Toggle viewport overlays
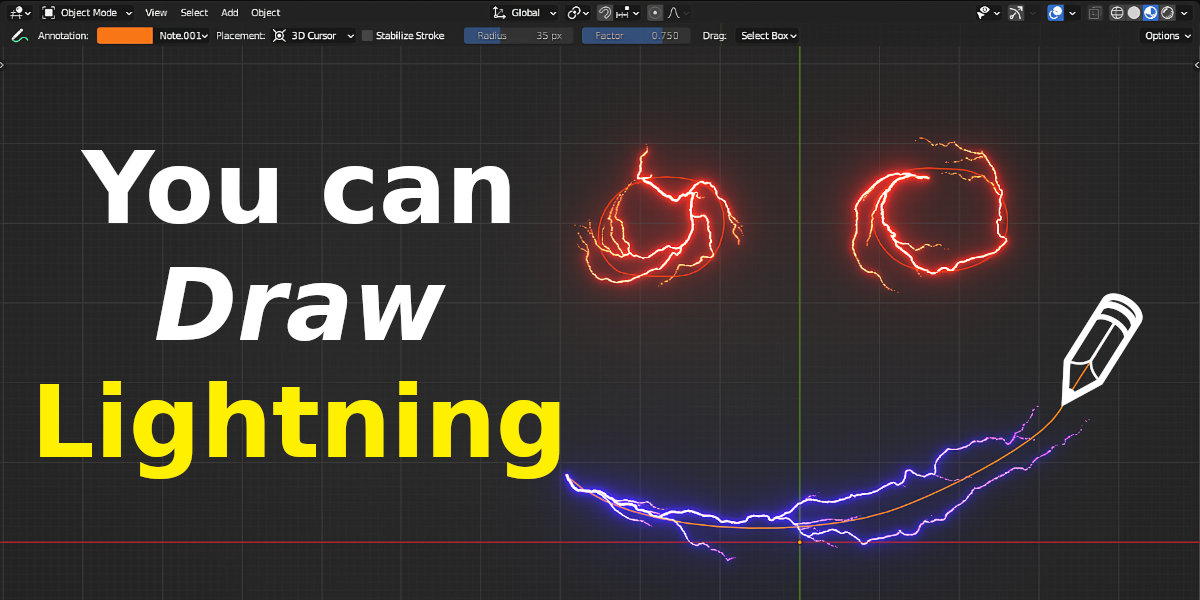This screenshot has width=1200, height=600. [1055, 13]
